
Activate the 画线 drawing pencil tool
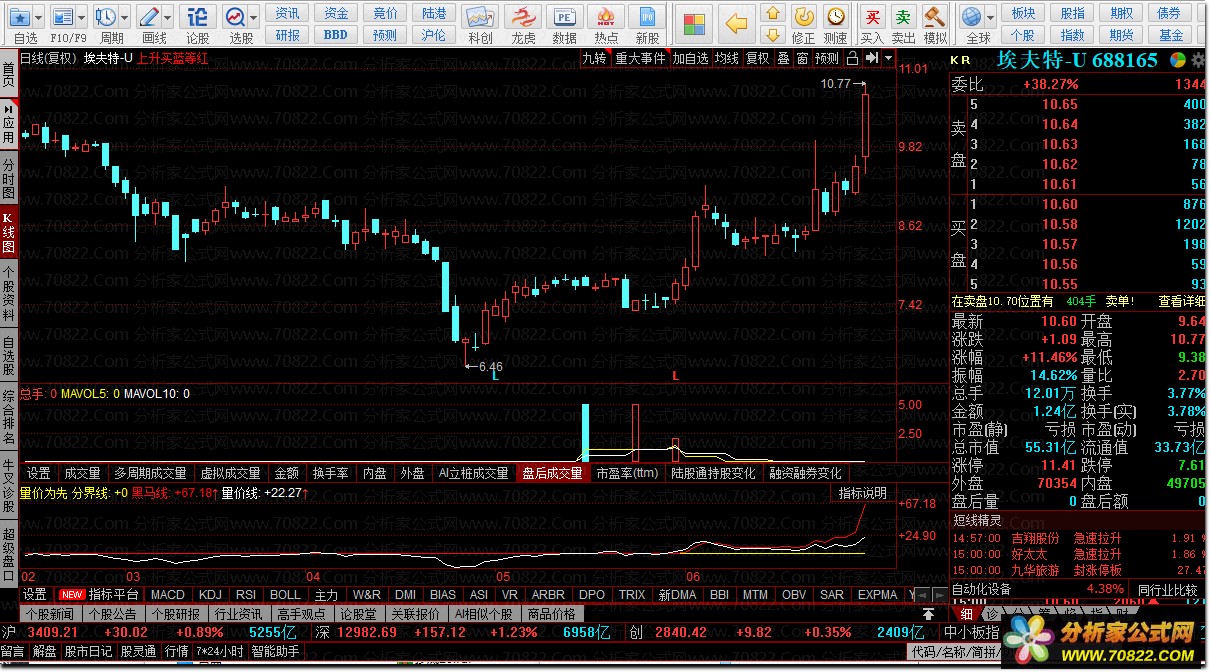[x=150, y=16]
